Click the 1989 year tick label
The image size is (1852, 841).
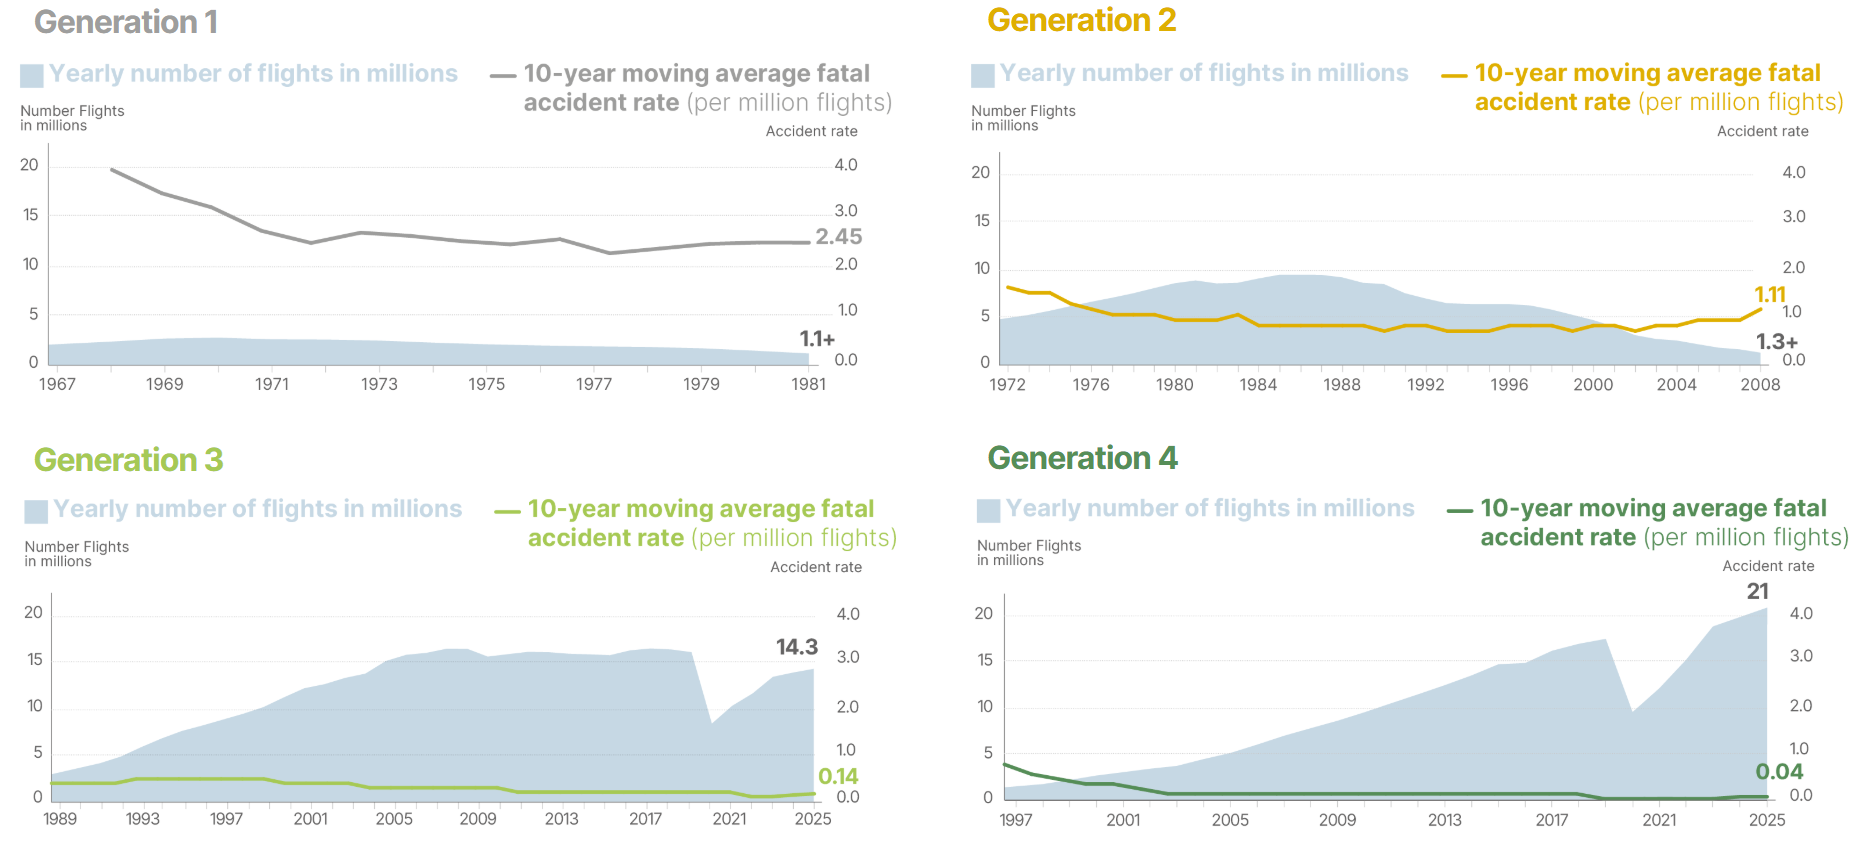tap(60, 819)
